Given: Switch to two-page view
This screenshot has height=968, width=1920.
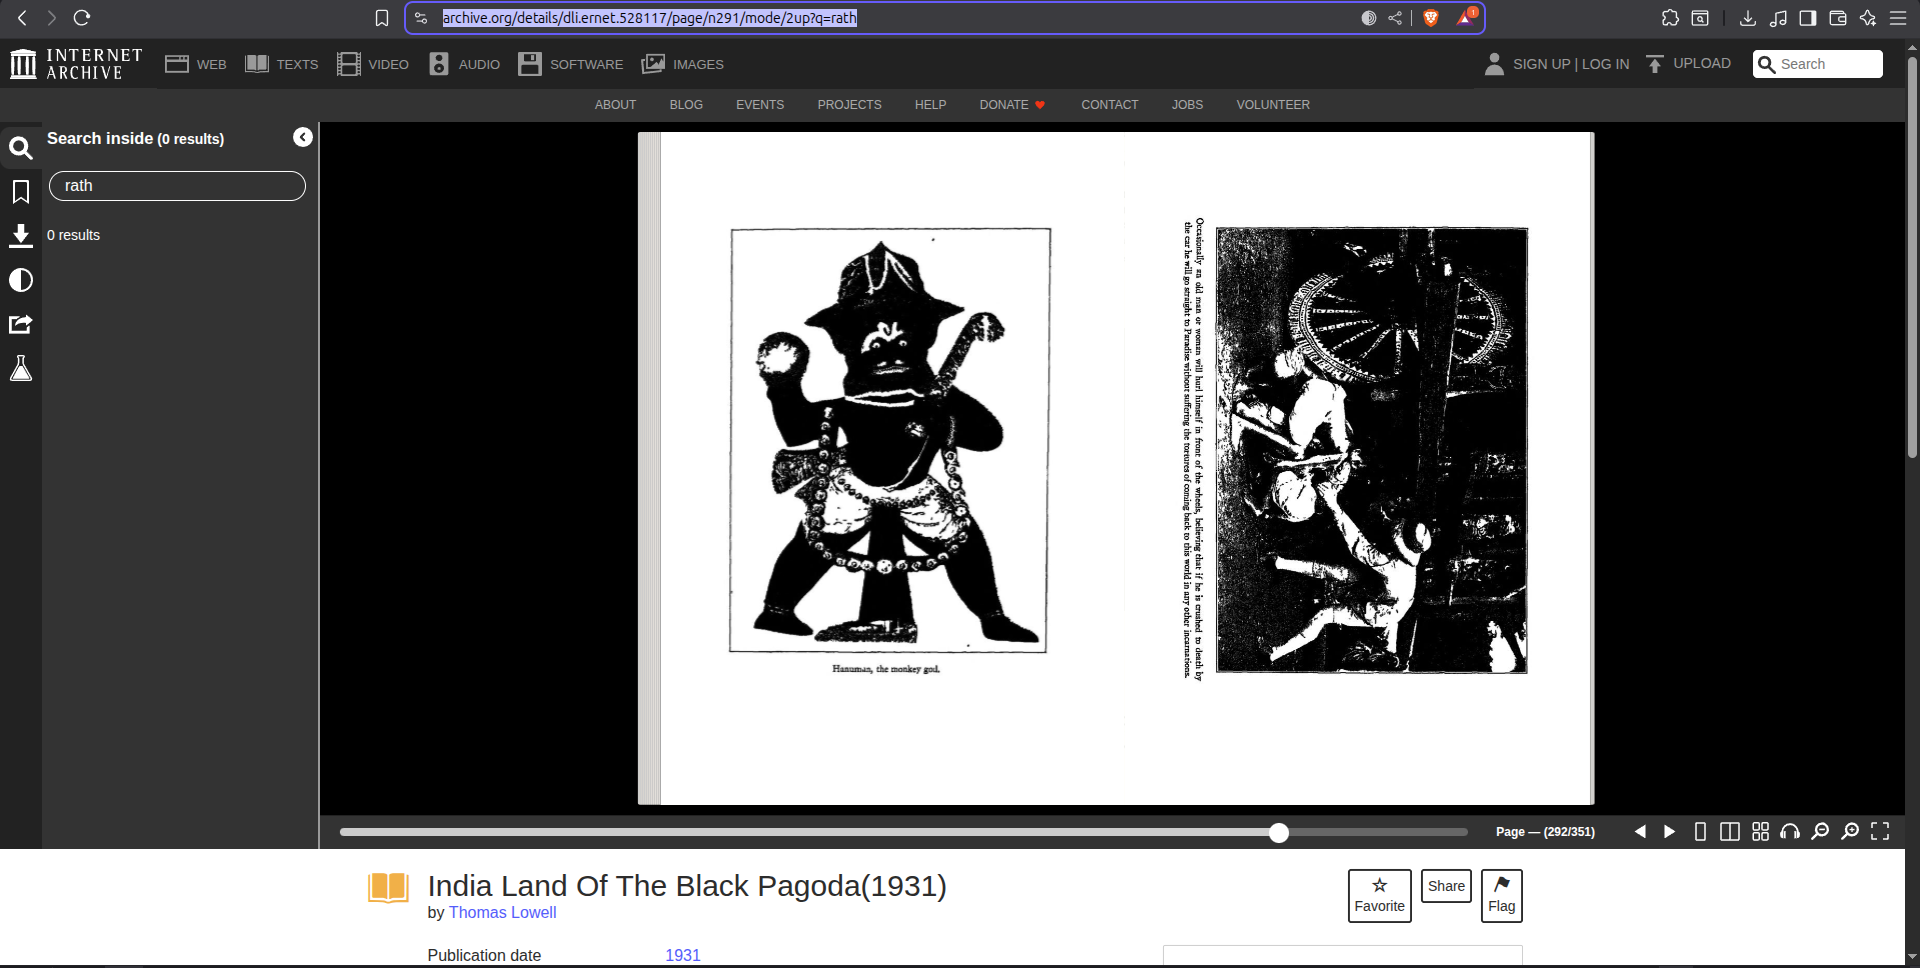Looking at the screenshot, I should point(1730,832).
